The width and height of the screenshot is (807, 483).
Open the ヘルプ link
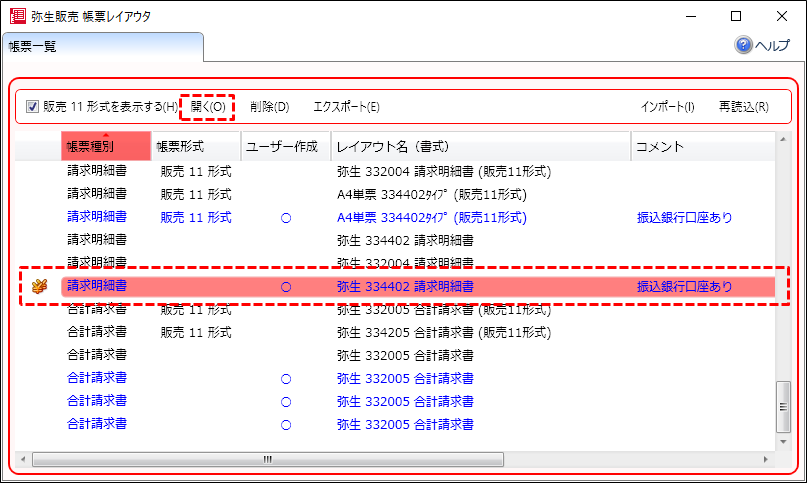point(772,45)
